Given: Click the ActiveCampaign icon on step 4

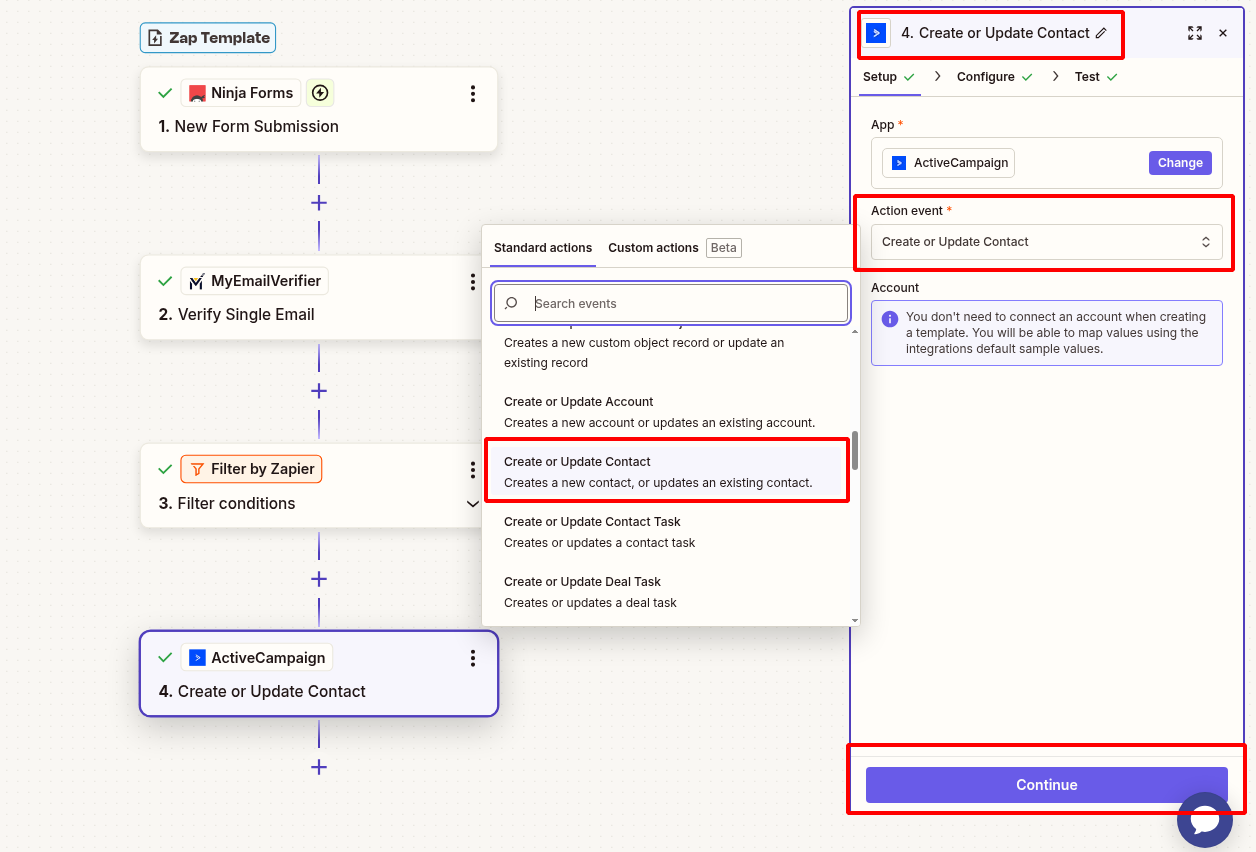Looking at the screenshot, I should coord(198,657).
